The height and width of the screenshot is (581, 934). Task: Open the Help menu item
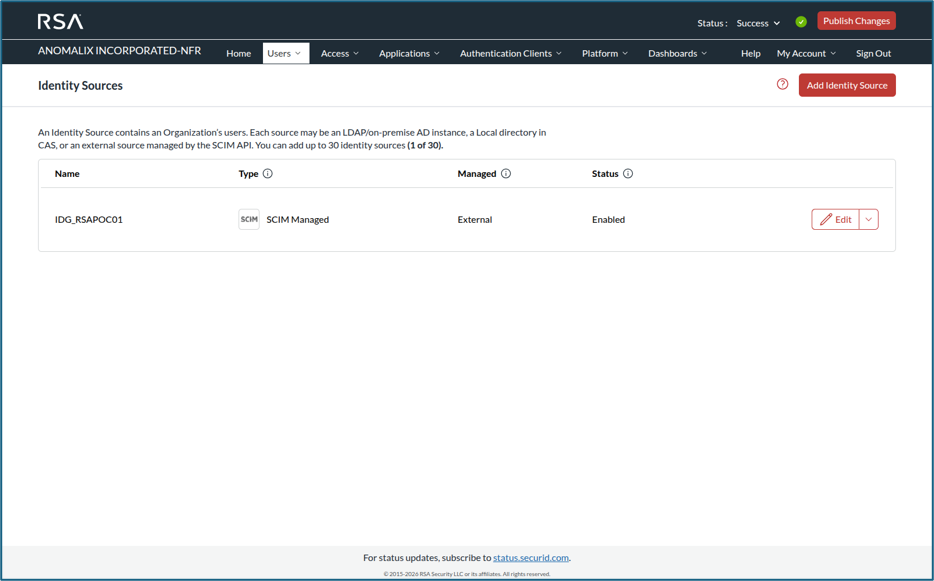(x=751, y=53)
